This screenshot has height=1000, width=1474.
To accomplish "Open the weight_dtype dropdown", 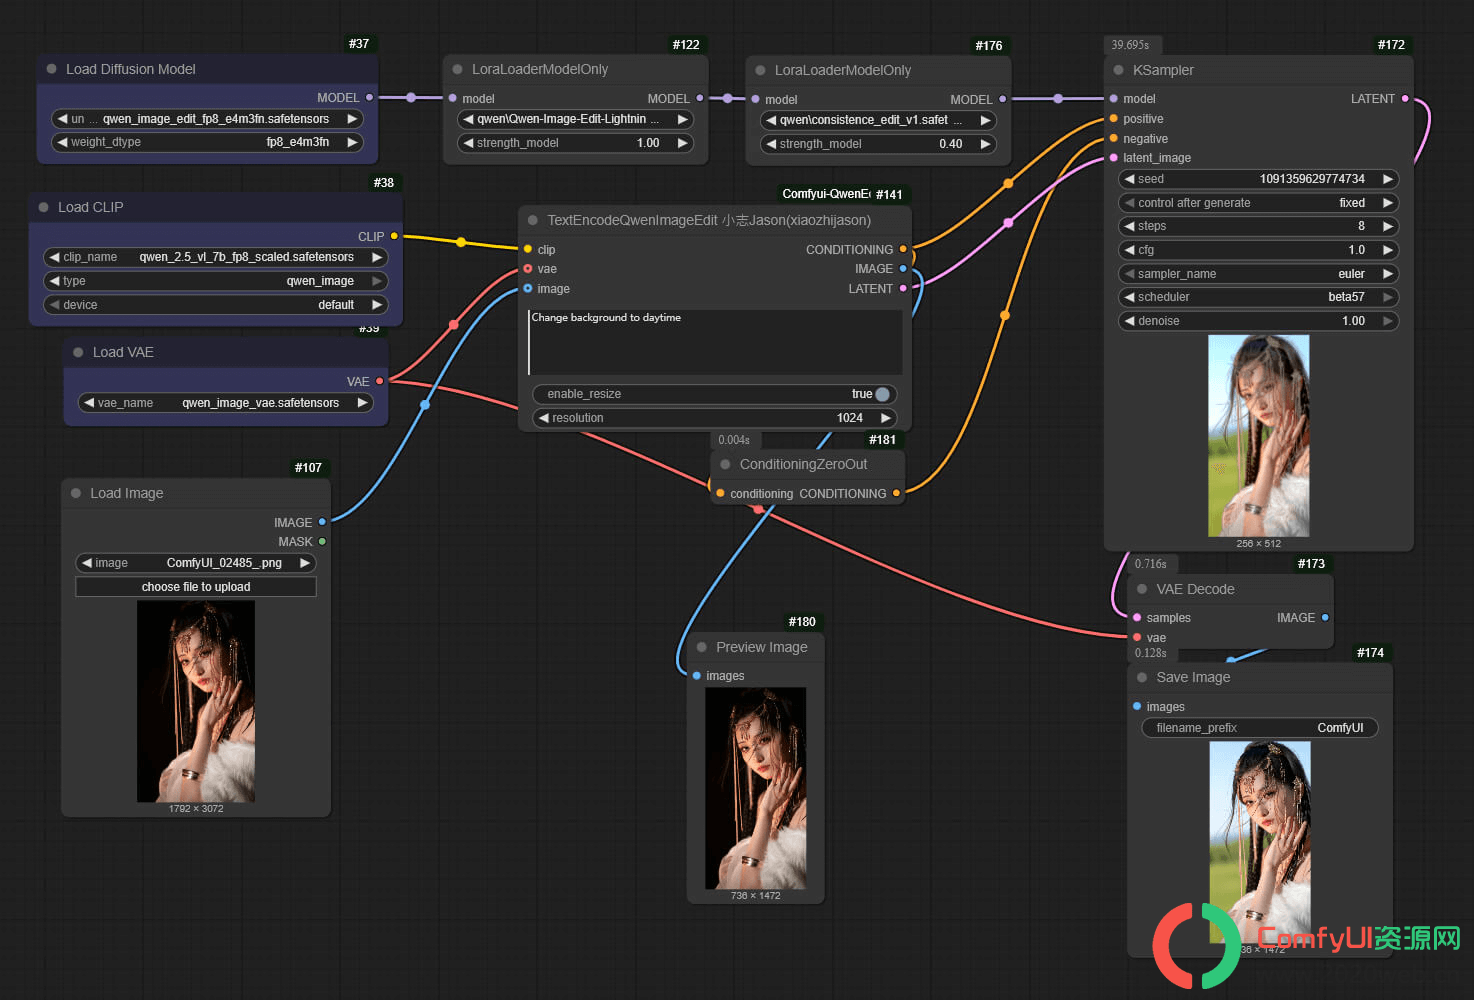I will click(x=207, y=142).
